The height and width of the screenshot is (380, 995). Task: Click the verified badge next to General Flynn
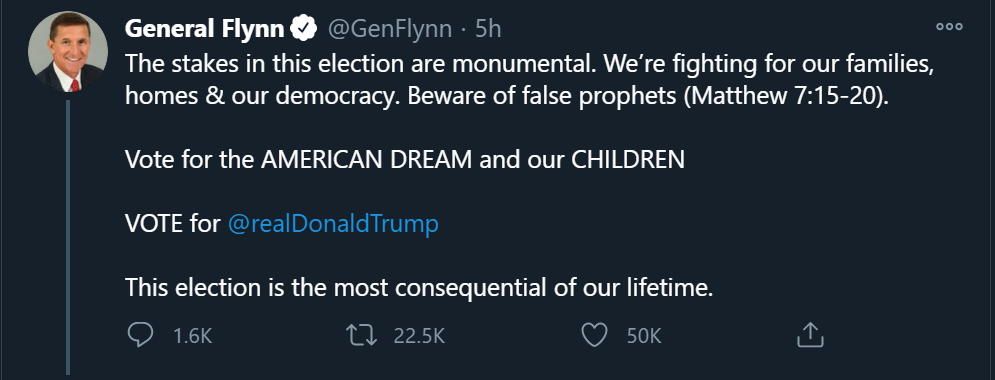click(x=303, y=29)
